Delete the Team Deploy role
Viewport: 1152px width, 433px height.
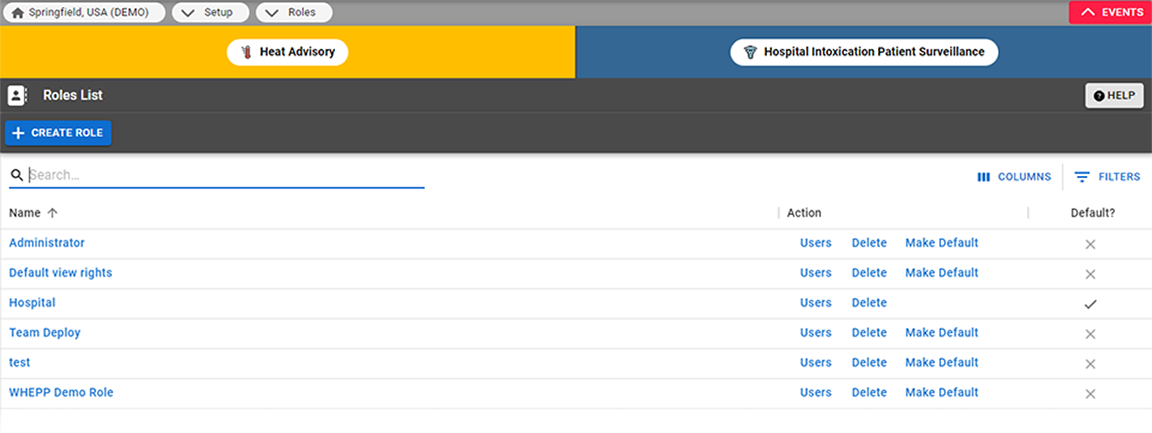click(x=869, y=333)
